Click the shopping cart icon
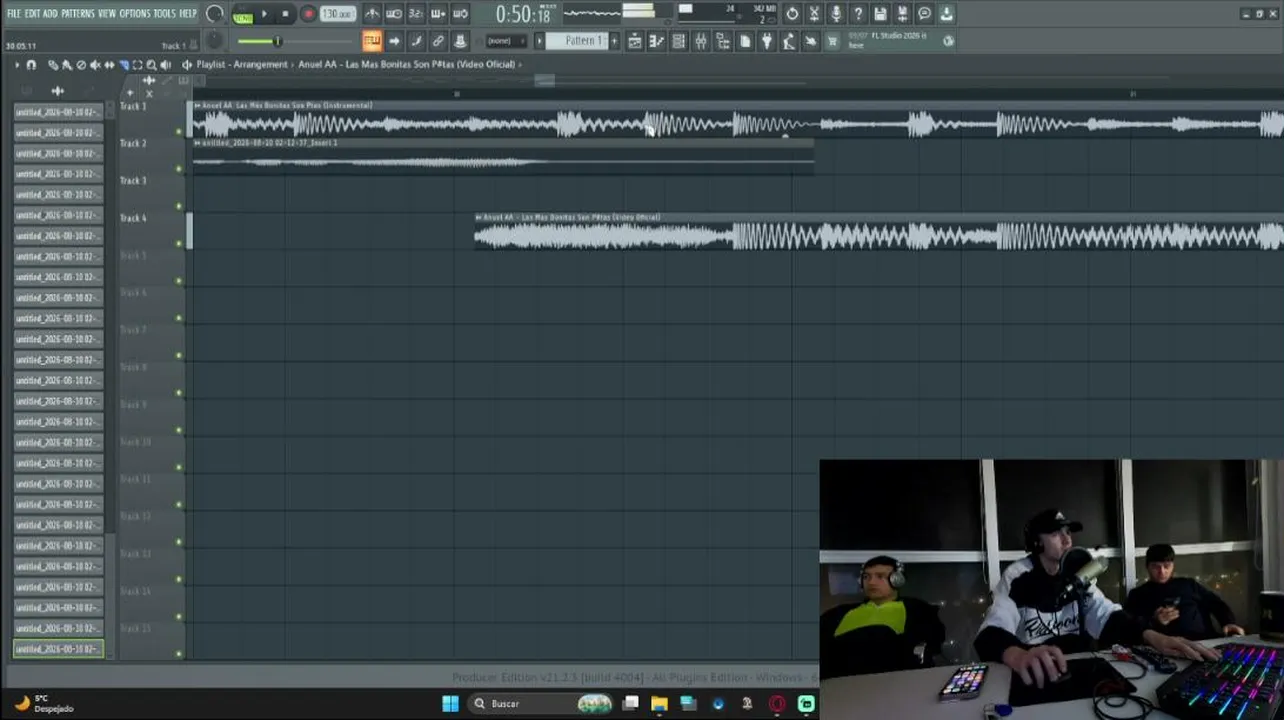Screen dimensions: 1284x720 [832, 41]
